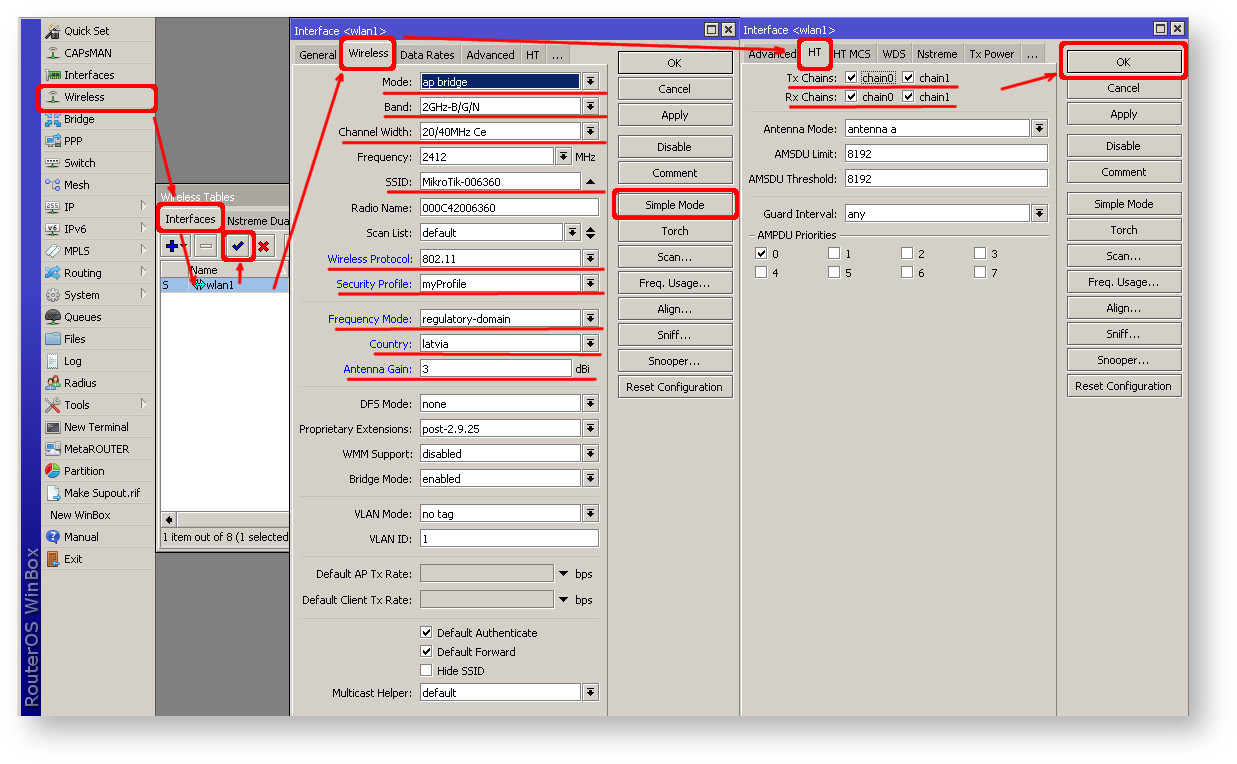Toggle the Hide SSID checkbox
Screen dimensions: 1237x764
[x=427, y=671]
